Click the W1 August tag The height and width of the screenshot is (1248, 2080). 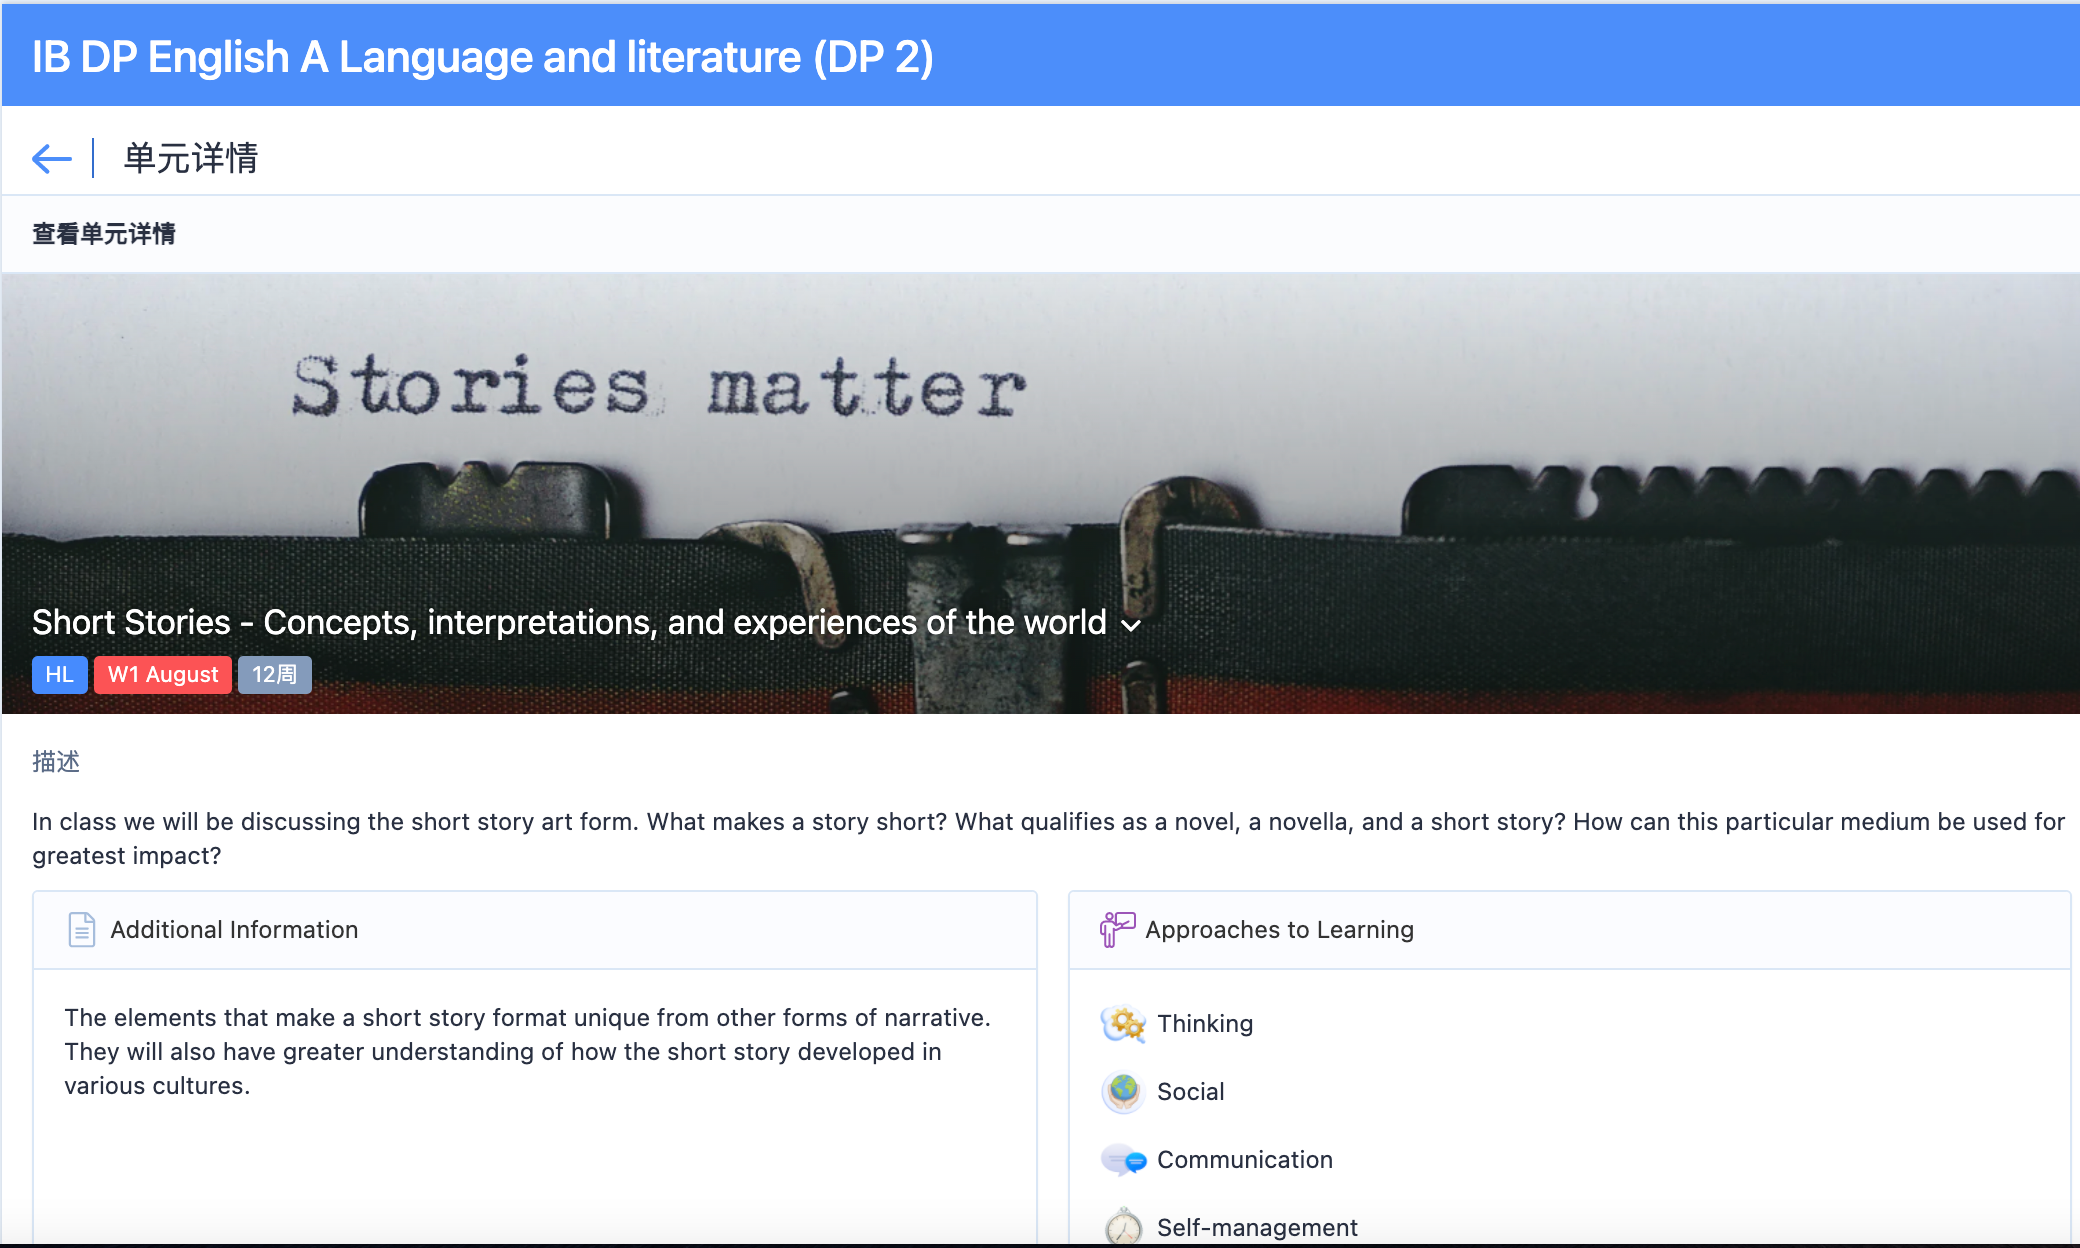(163, 674)
